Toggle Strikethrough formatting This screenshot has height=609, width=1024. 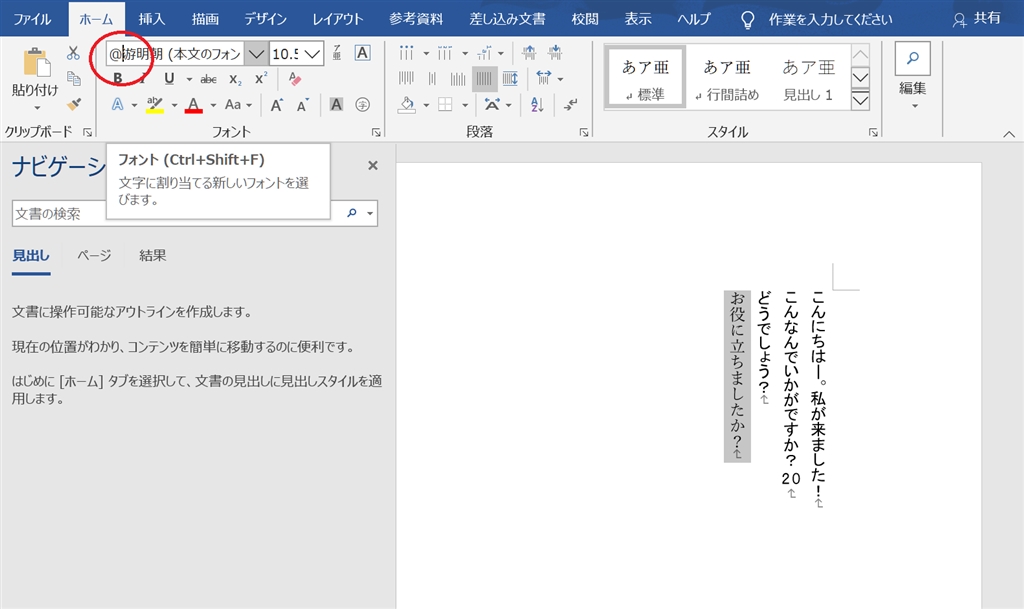pos(208,79)
